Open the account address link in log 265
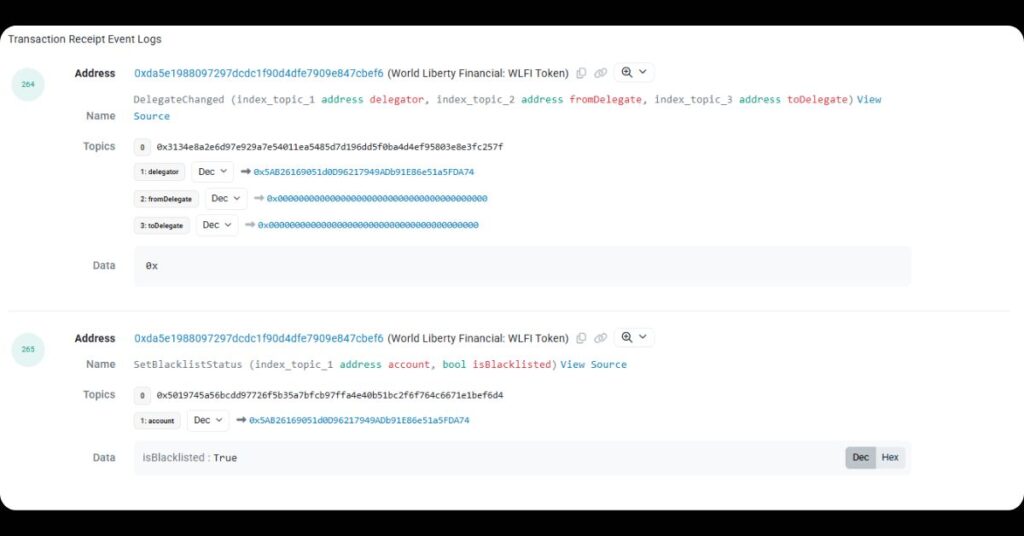 click(359, 420)
